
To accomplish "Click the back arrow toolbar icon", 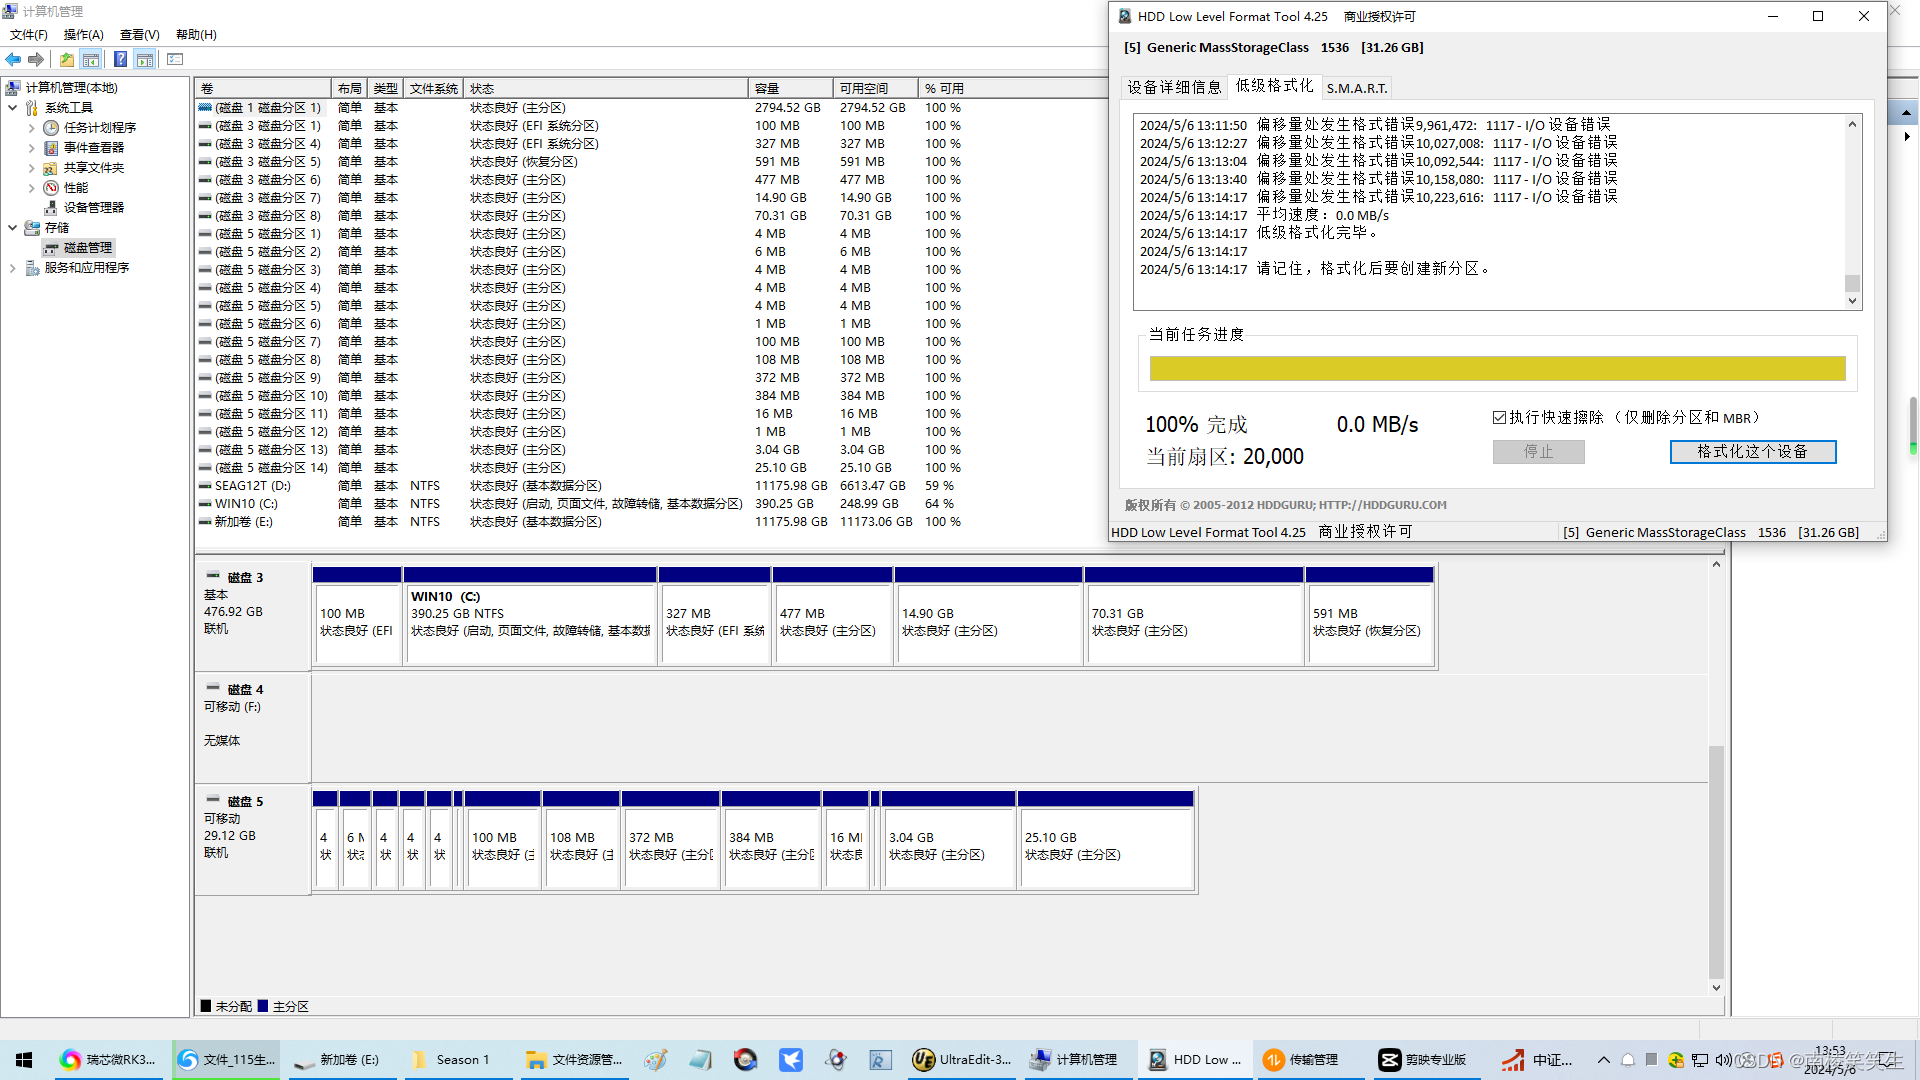I will (x=13, y=59).
